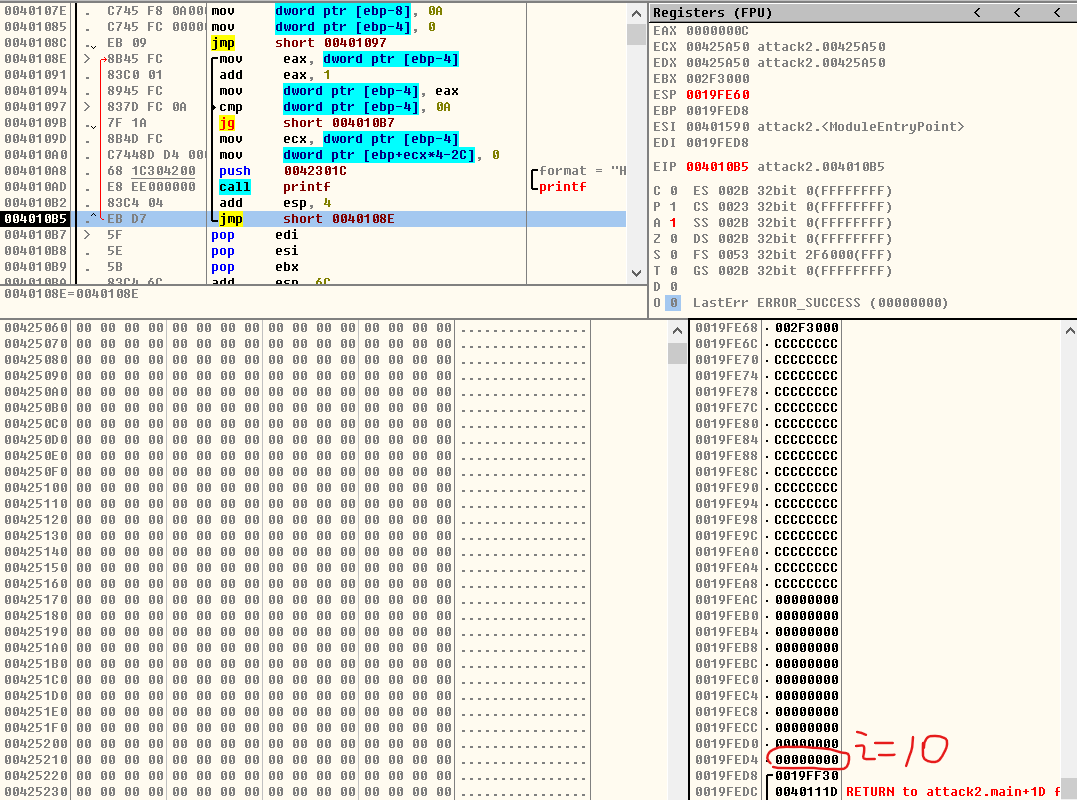Click the disassembly vertical scrollbar thumb
Image resolution: width=1077 pixels, height=800 pixels.
[636, 35]
